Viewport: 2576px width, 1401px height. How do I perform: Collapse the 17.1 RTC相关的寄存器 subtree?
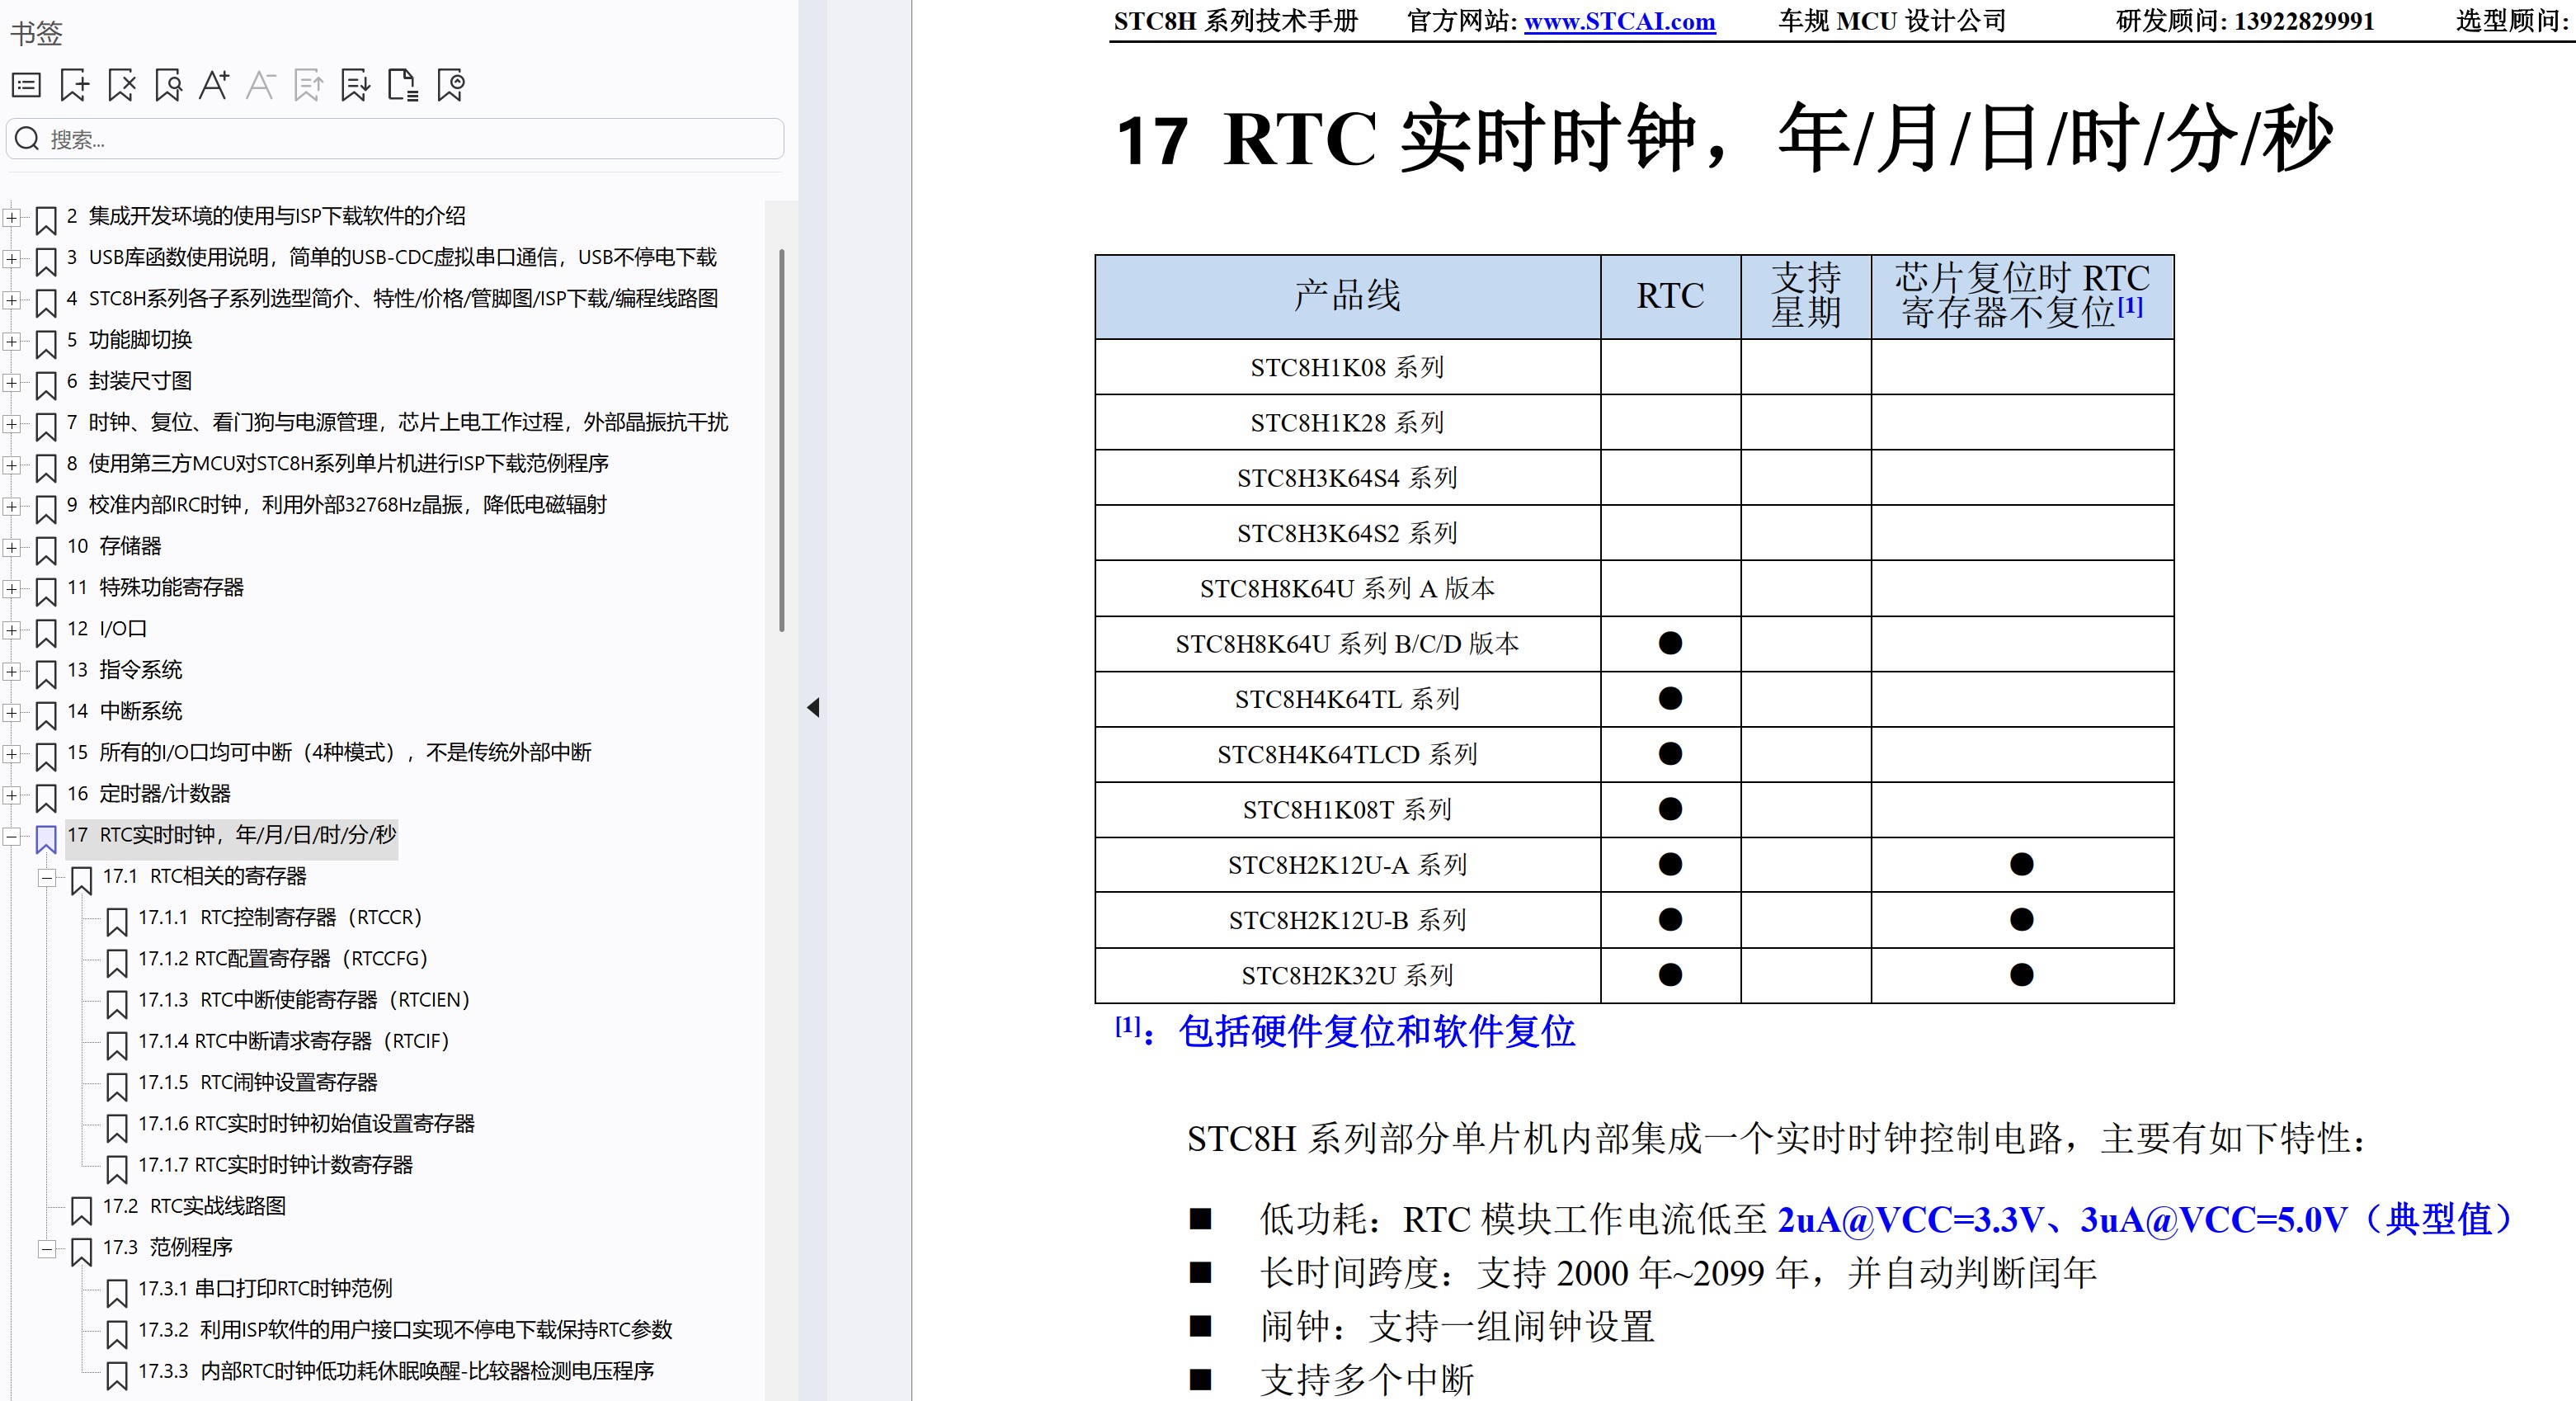[x=47, y=878]
